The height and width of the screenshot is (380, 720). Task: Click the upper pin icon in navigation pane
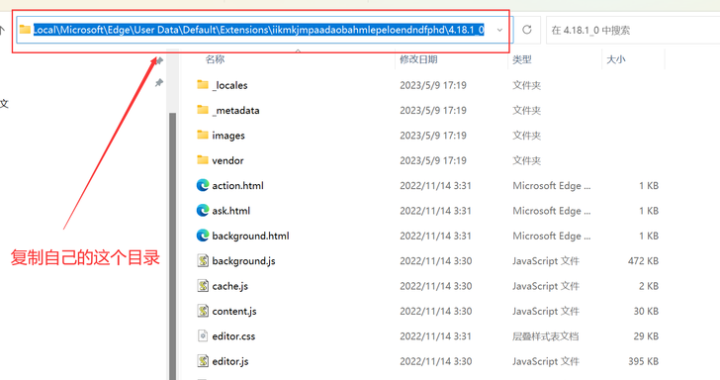coord(159,61)
